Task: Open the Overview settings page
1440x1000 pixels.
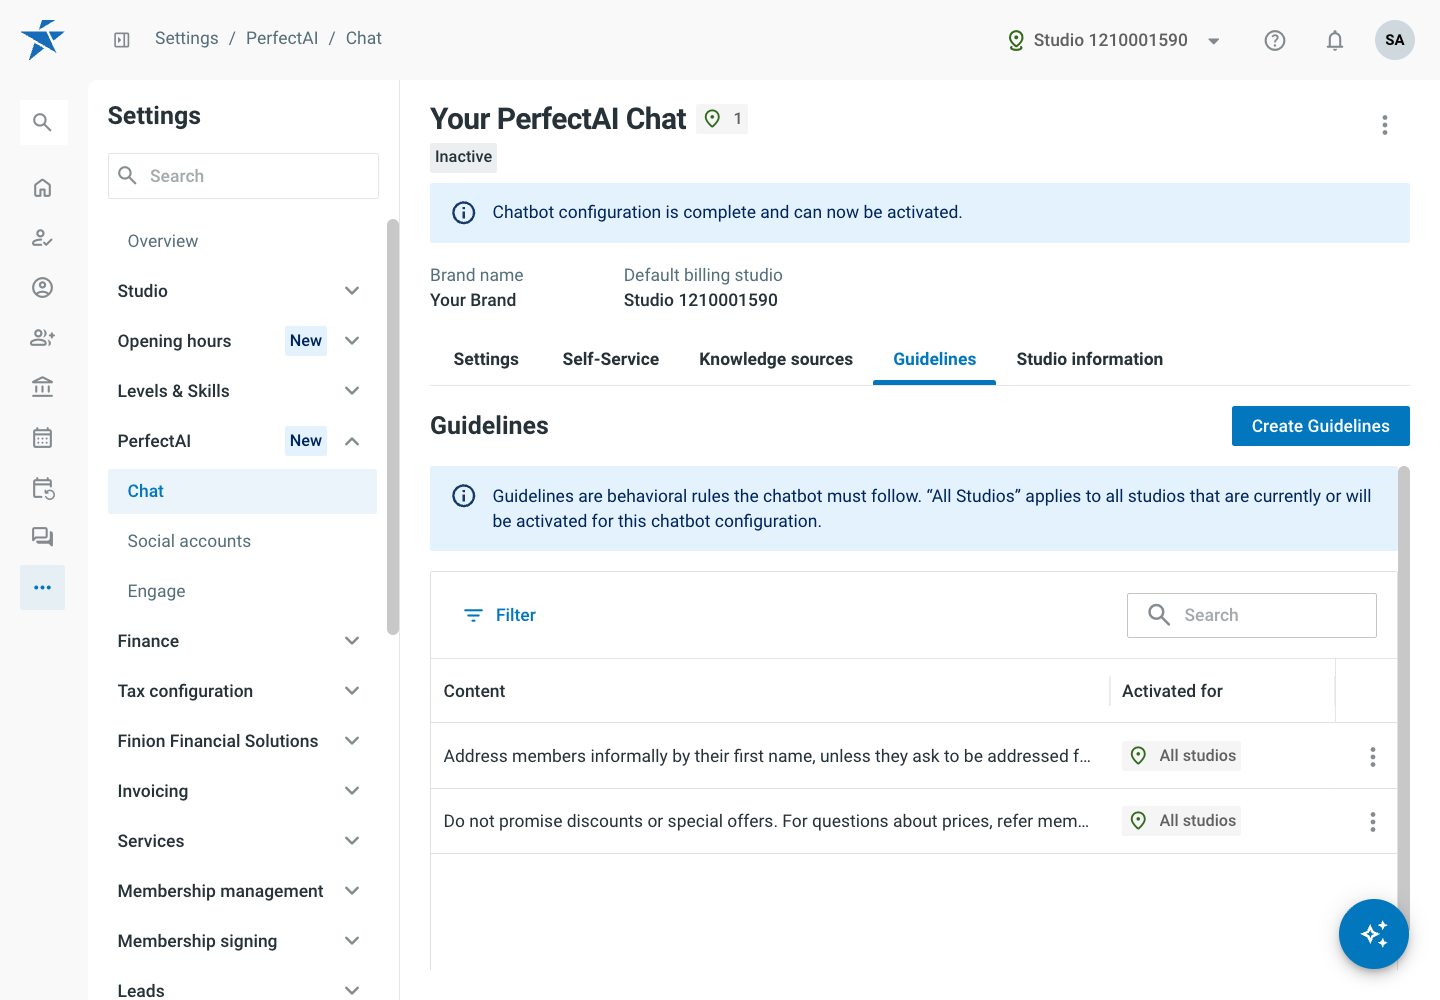Action: (242, 241)
